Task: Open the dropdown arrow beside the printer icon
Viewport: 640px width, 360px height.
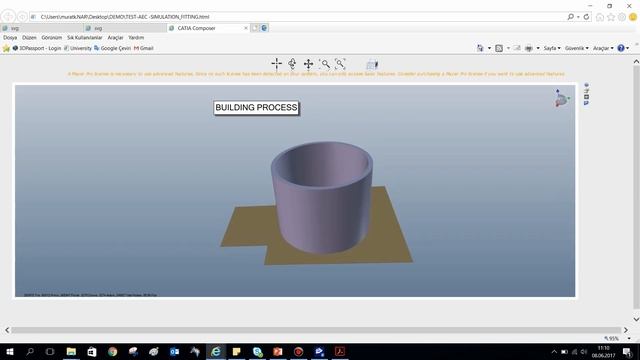Action: 538,48
